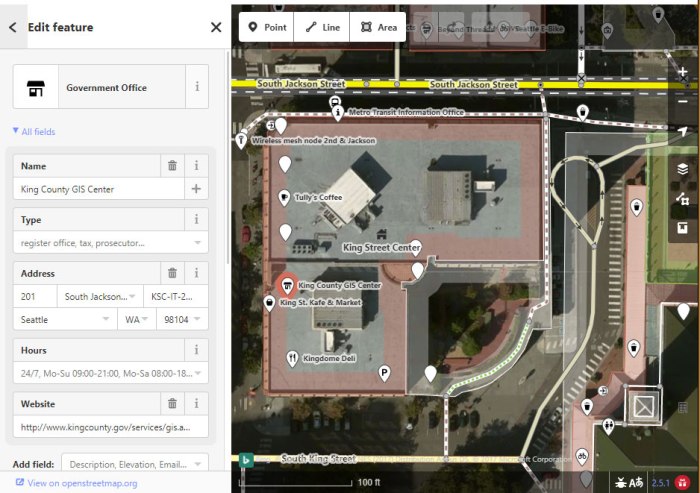The image size is (700, 493).
Task: Close the Edit feature panel
Action: [216, 28]
